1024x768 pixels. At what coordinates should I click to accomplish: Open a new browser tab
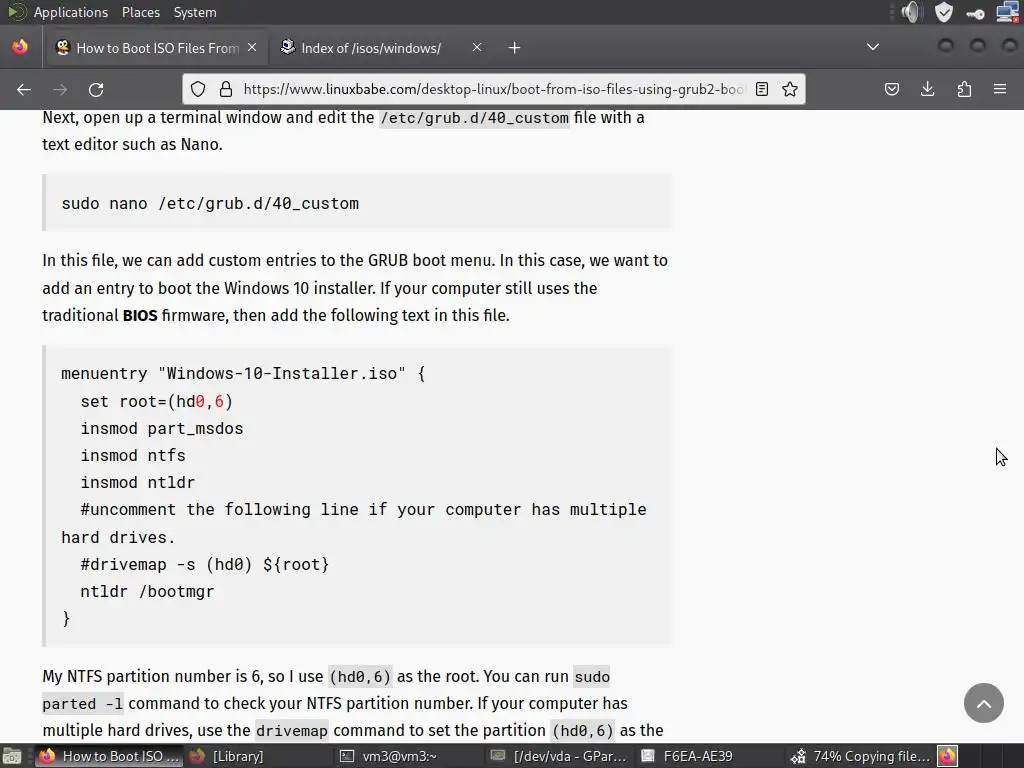[x=515, y=48]
